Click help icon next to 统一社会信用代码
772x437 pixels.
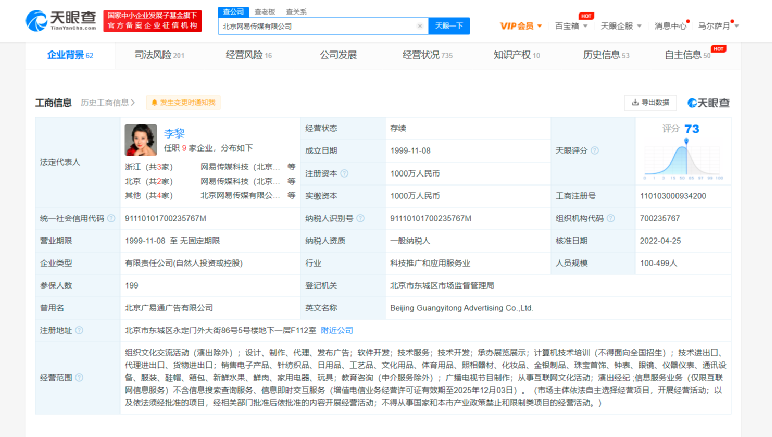(111, 218)
